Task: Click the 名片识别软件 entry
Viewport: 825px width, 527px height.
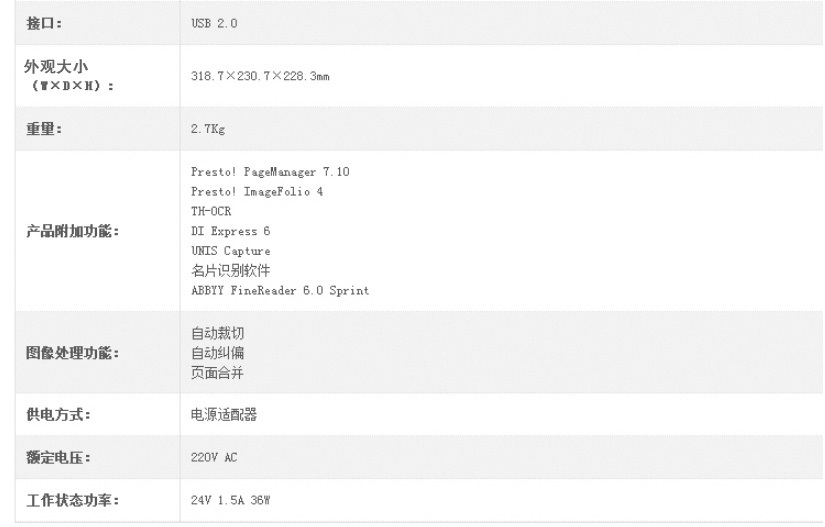Action: tap(230, 271)
